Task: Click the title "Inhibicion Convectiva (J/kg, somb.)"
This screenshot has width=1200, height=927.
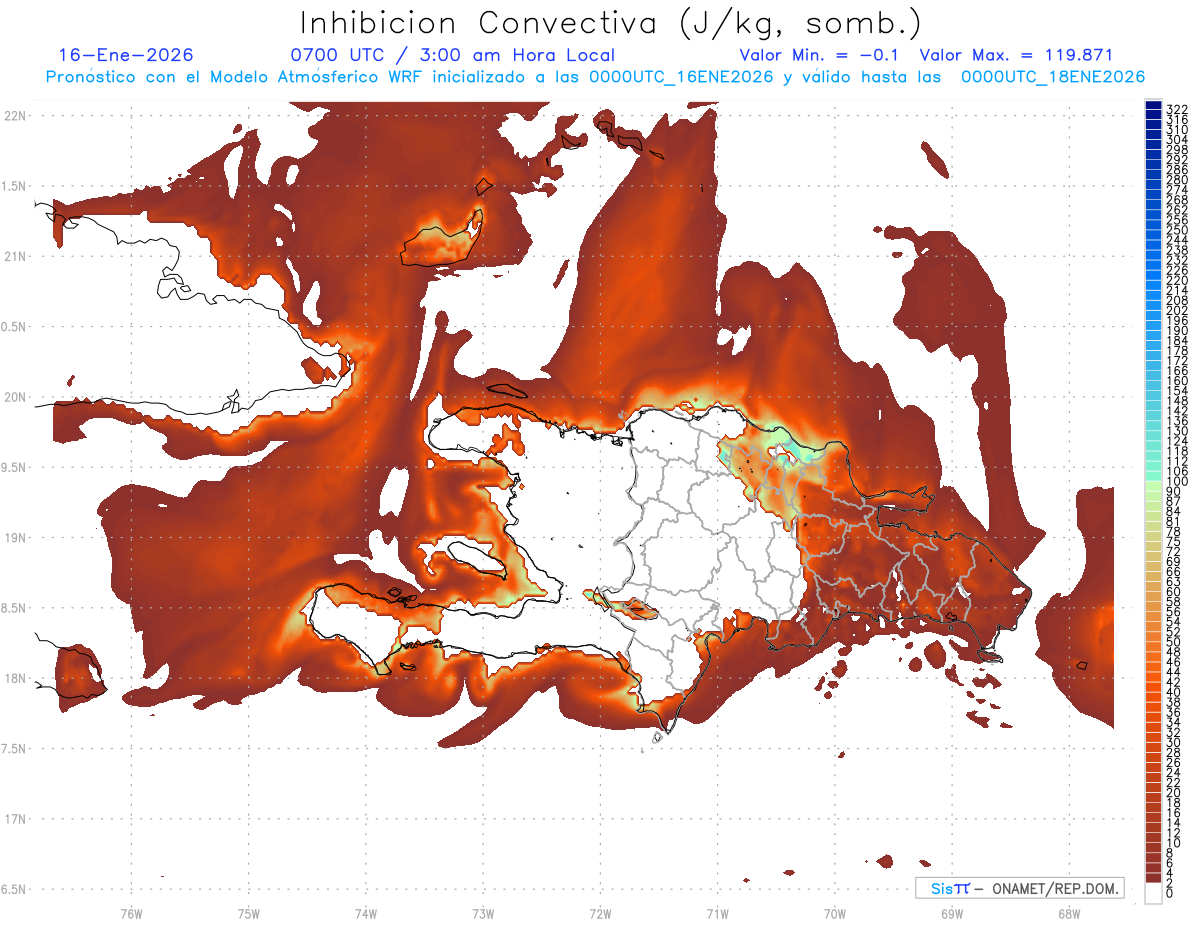Action: 611,23
